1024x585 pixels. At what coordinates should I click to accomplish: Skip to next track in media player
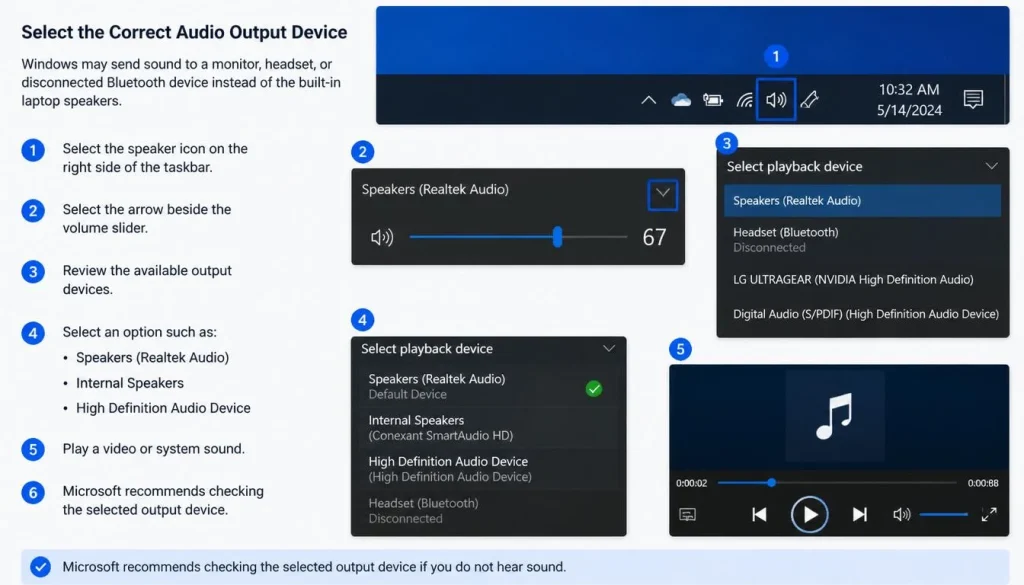point(859,514)
